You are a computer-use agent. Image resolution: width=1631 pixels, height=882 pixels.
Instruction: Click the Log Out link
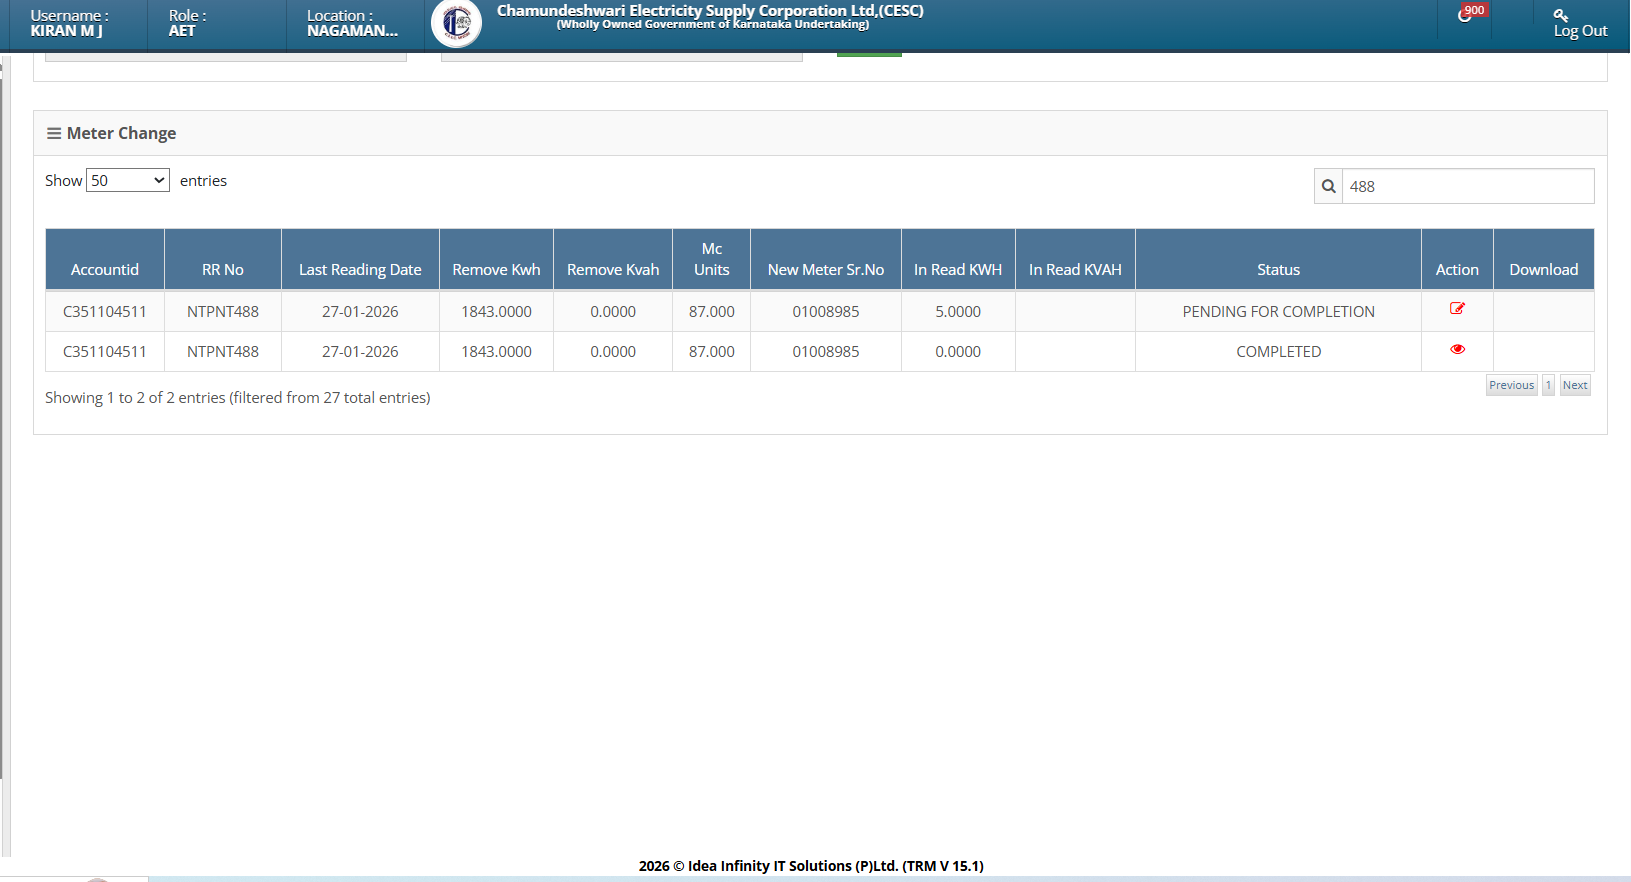point(1580,31)
